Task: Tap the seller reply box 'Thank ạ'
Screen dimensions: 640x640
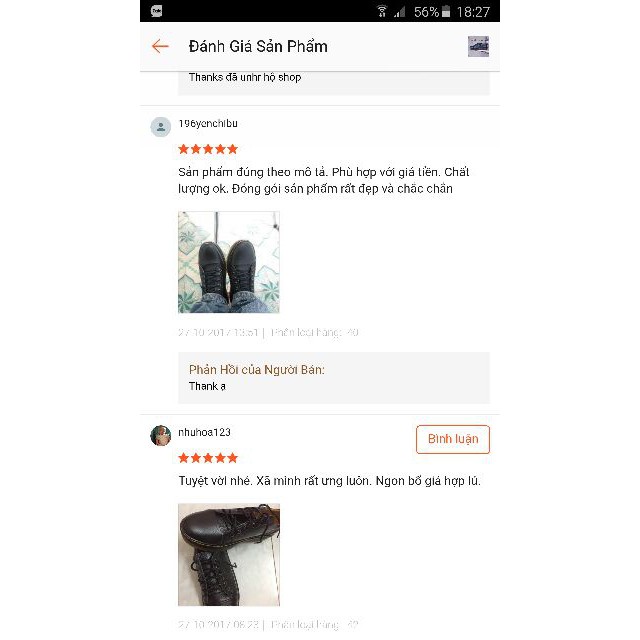Action: (x=334, y=378)
